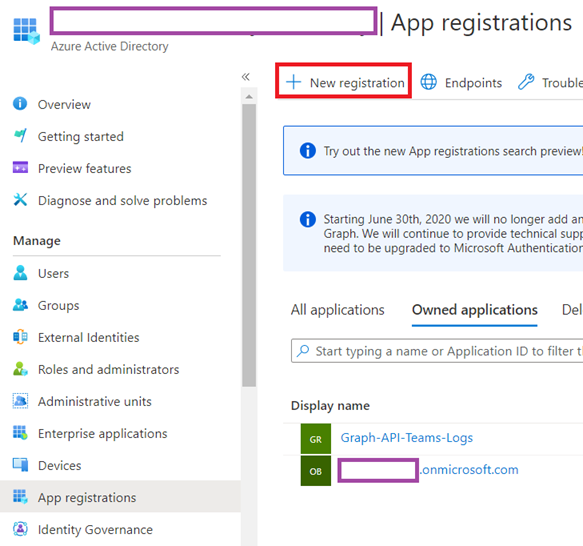
Task: Click the Groups people icon
Action: pos(20,305)
